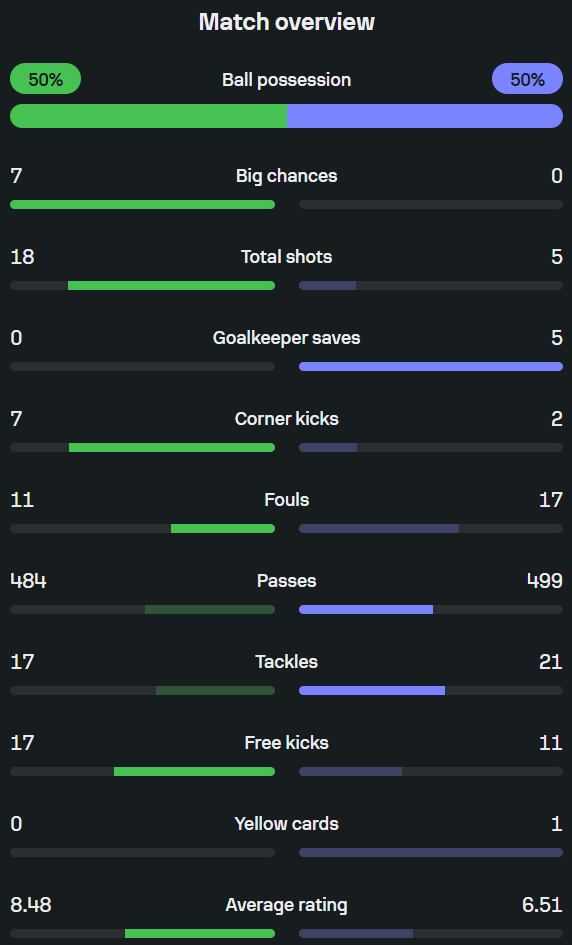Select the Passes value 499
572x945 pixels.
(x=544, y=580)
